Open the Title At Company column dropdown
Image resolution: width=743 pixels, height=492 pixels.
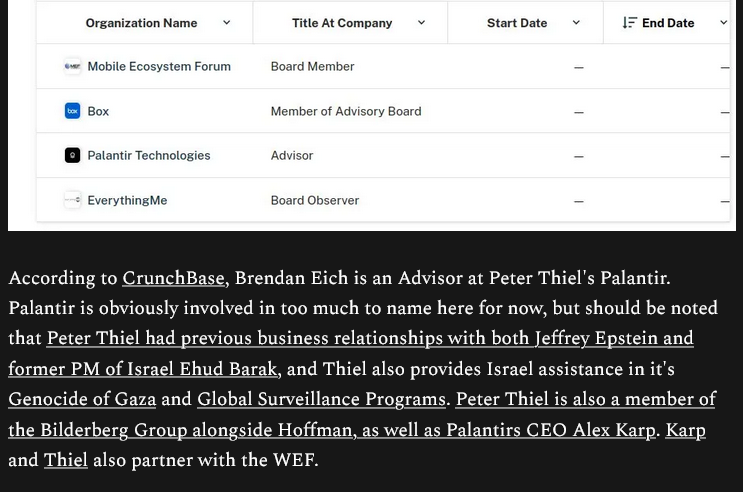pos(421,23)
